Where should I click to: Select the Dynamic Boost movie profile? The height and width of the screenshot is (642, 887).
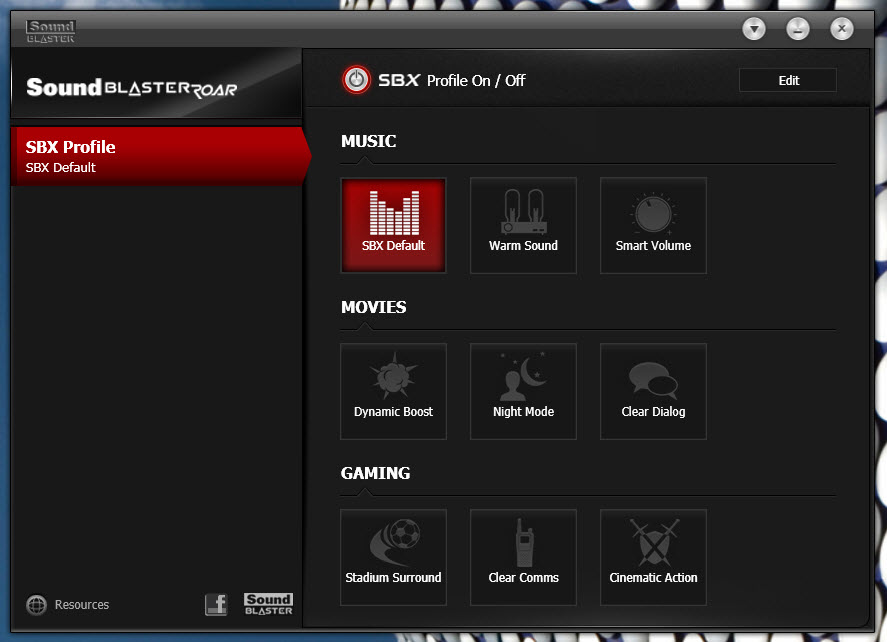[393, 391]
